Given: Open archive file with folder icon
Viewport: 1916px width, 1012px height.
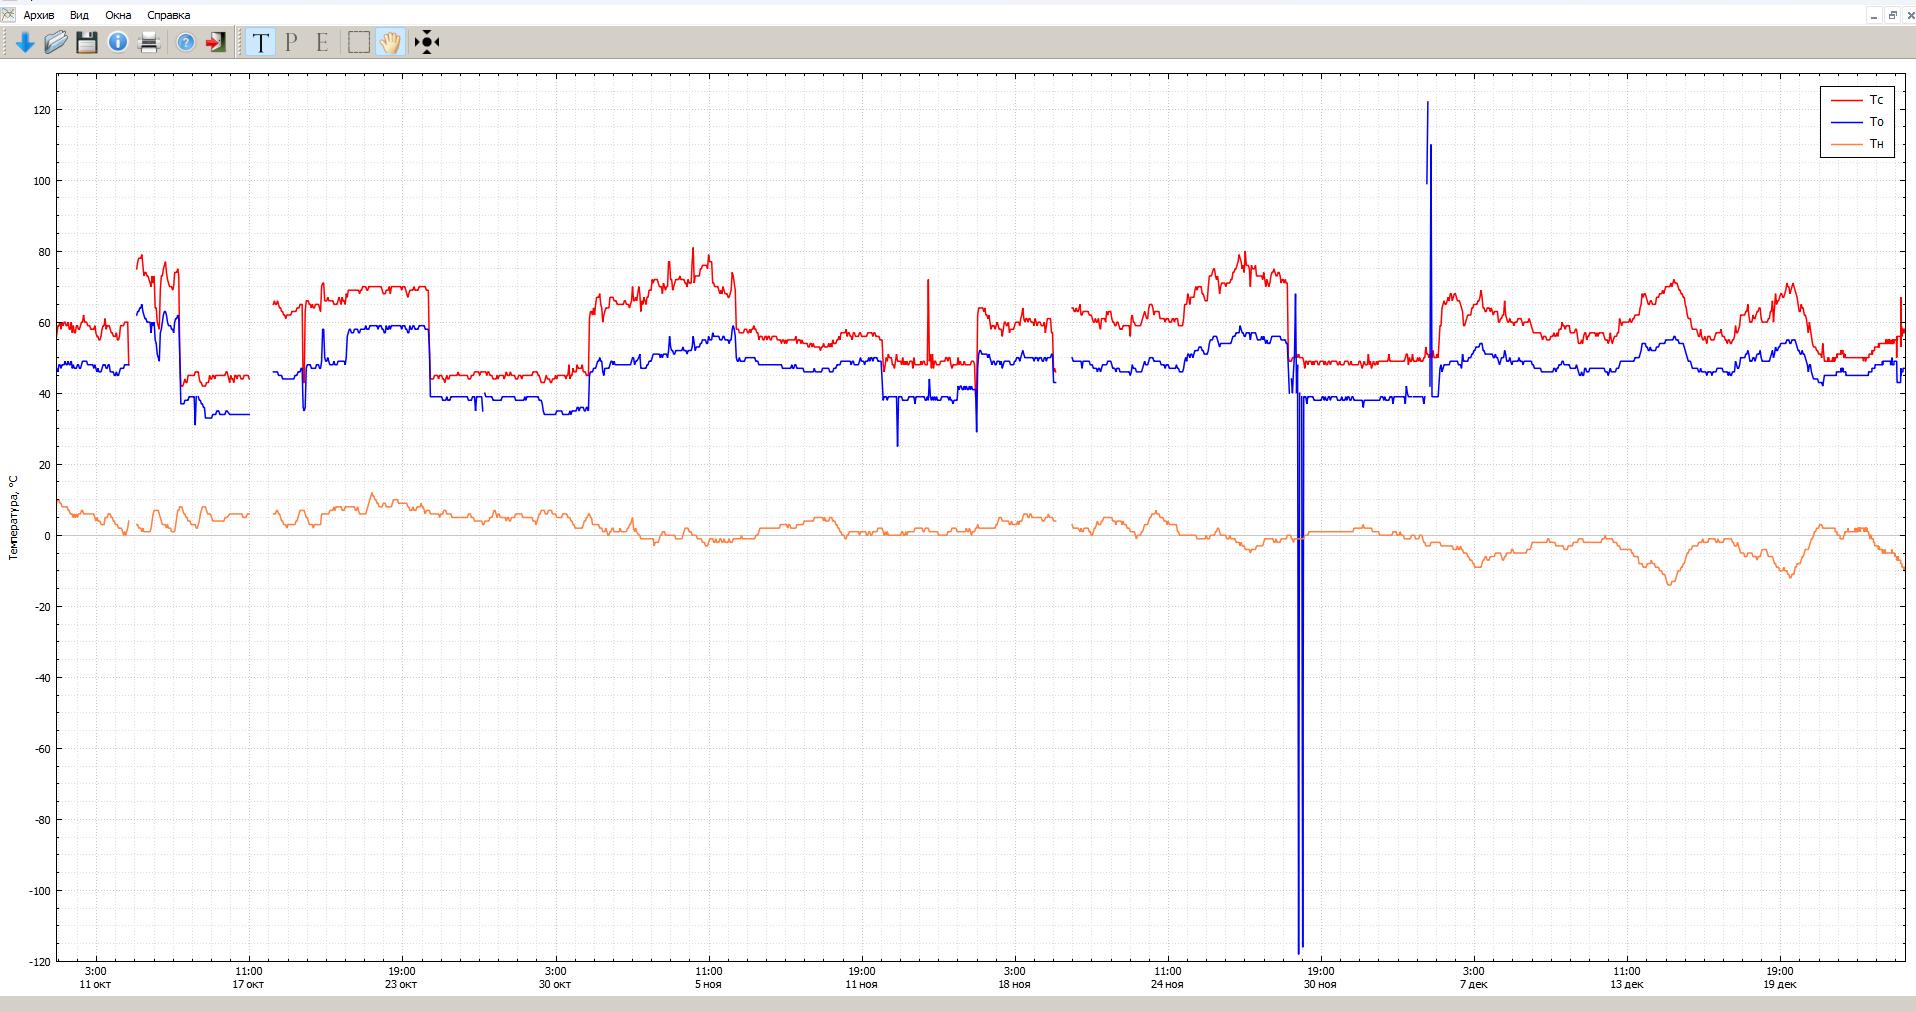Looking at the screenshot, I should (x=56, y=42).
